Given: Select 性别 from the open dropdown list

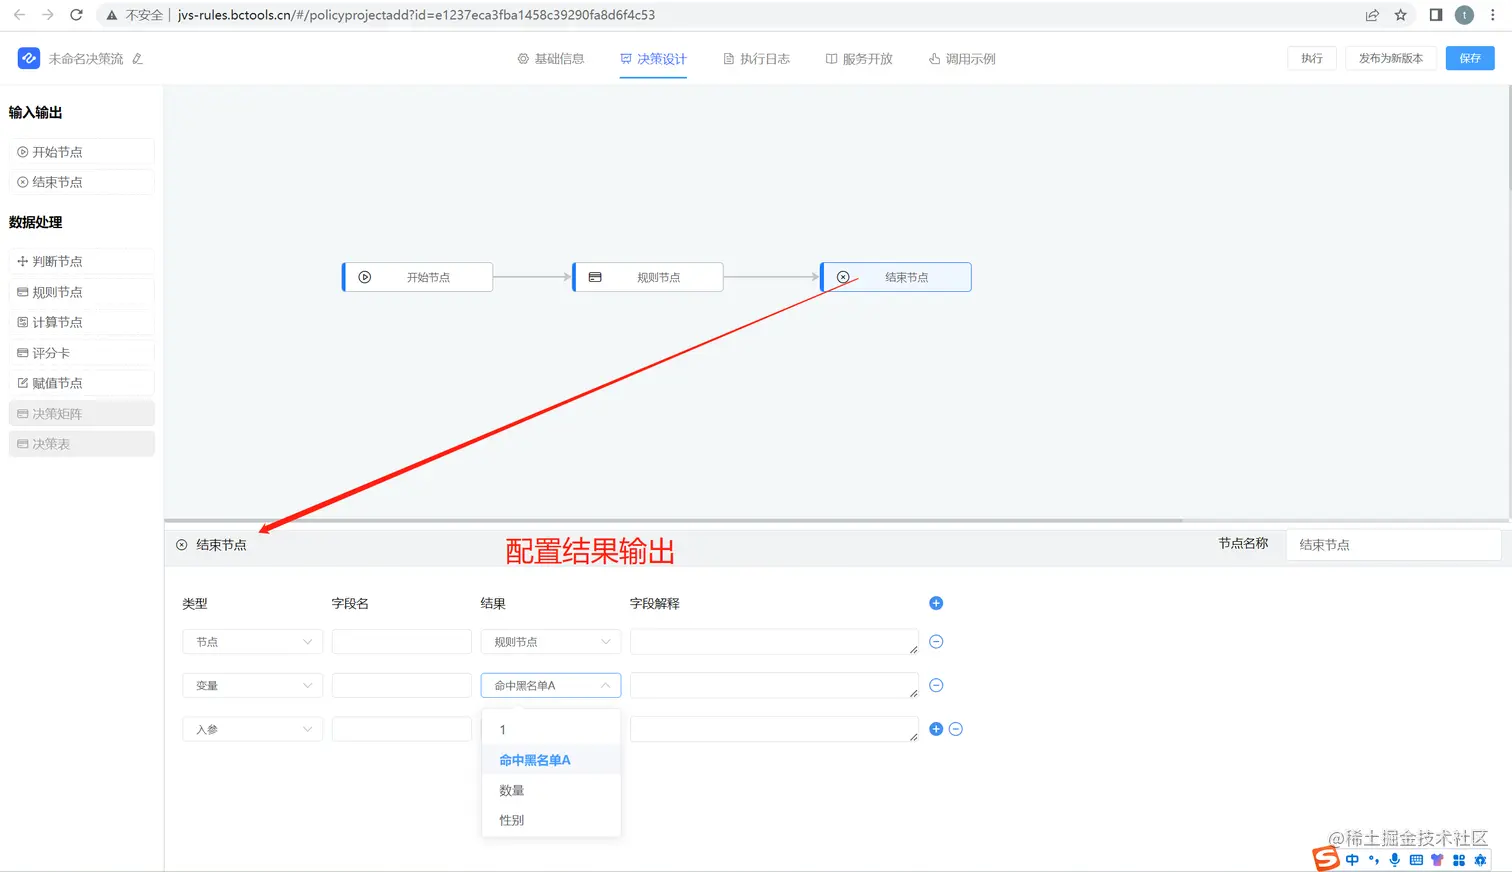Looking at the screenshot, I should pyautogui.click(x=510, y=819).
